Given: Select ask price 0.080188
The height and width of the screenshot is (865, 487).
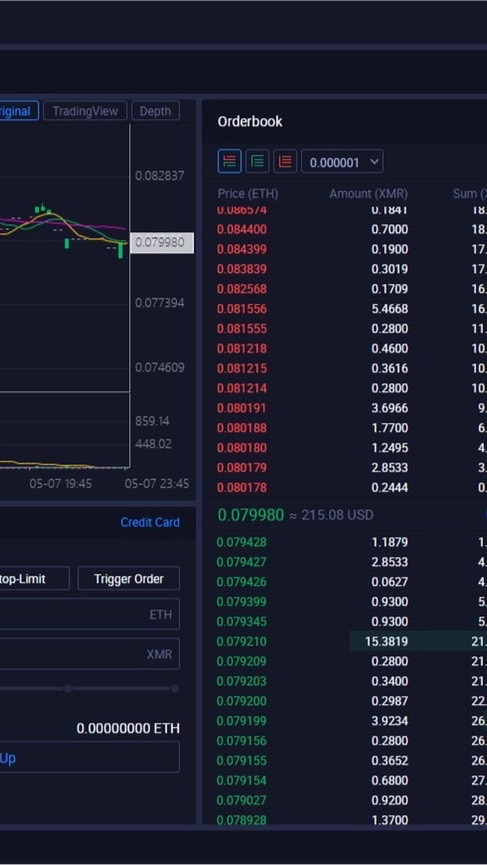Looking at the screenshot, I should (x=242, y=428).
